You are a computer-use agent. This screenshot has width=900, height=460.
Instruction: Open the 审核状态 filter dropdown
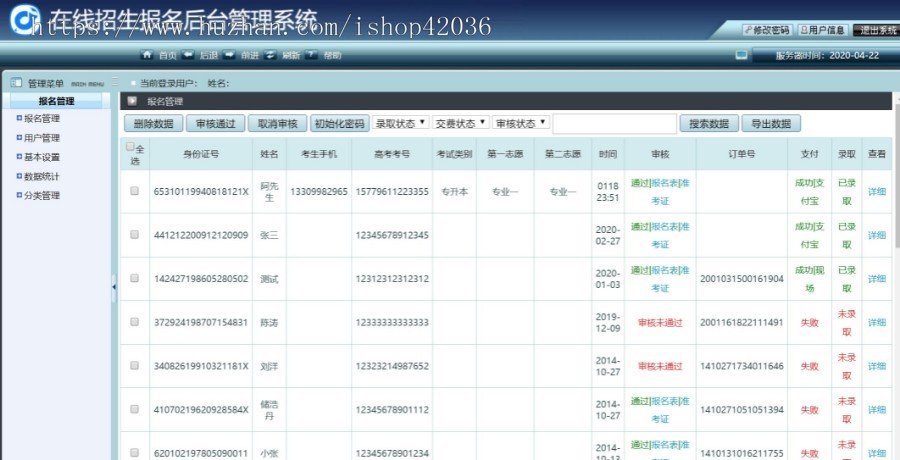coord(521,123)
